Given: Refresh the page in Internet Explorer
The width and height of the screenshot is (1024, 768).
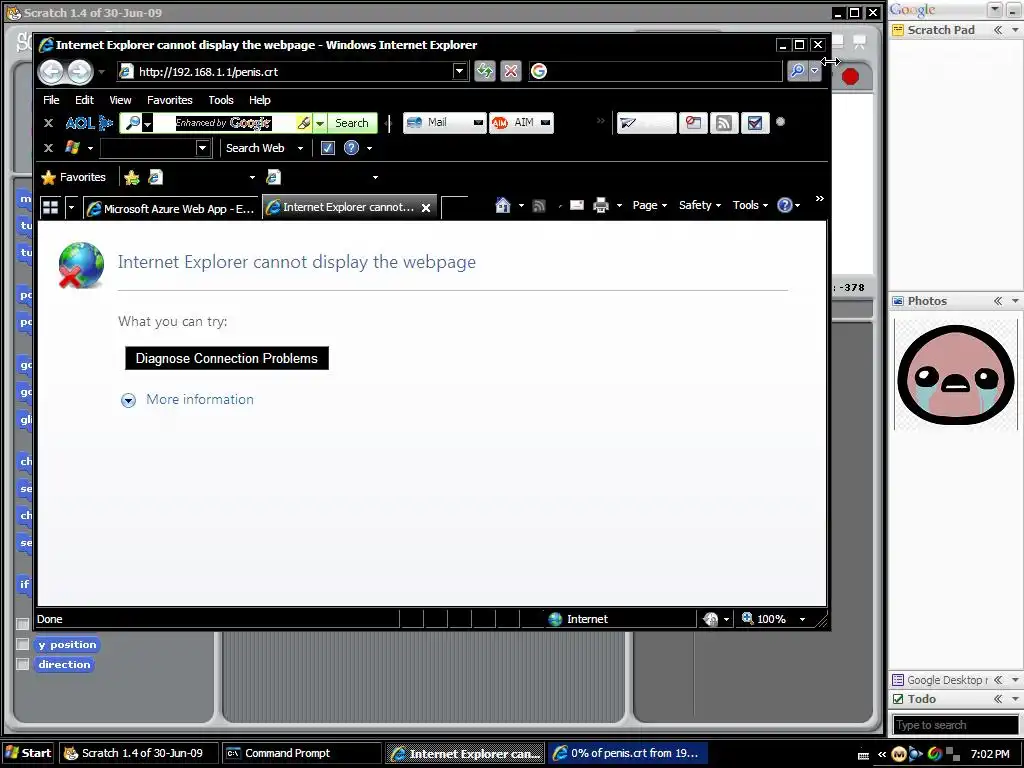Looking at the screenshot, I should tap(485, 71).
